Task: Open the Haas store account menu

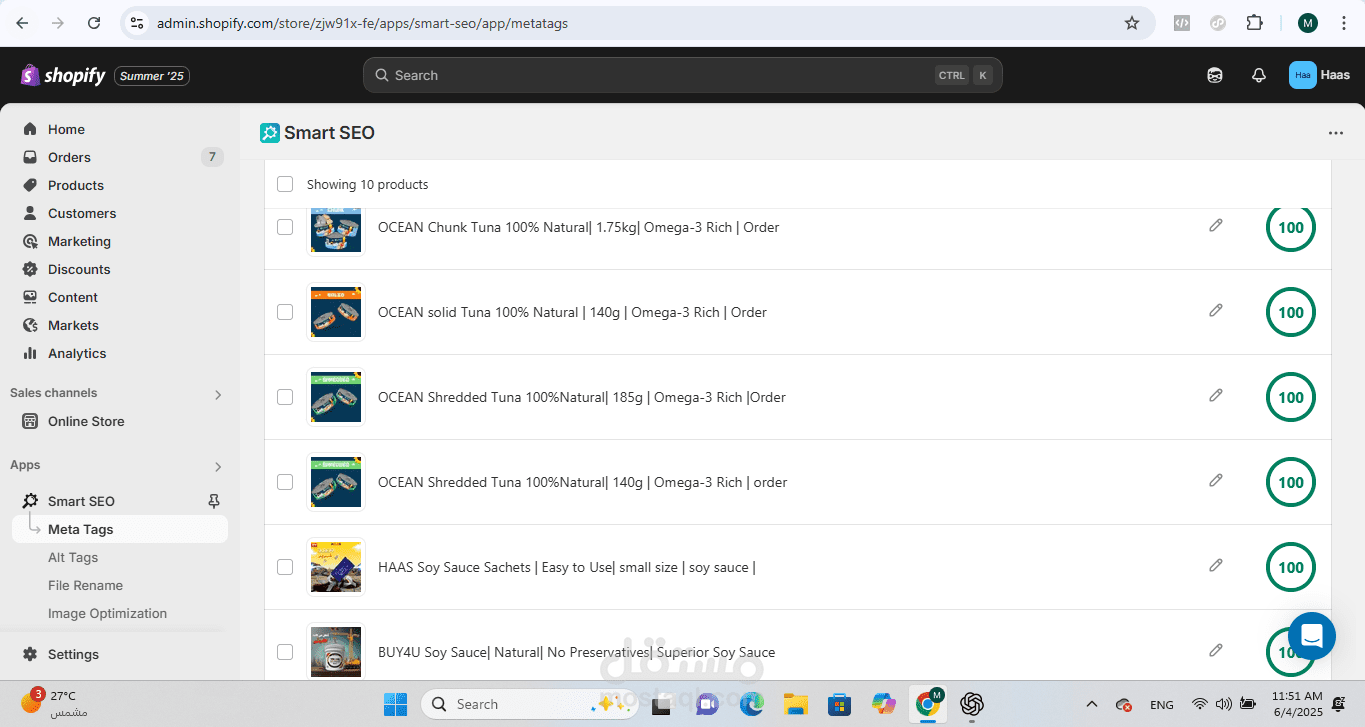Action: pos(1320,75)
